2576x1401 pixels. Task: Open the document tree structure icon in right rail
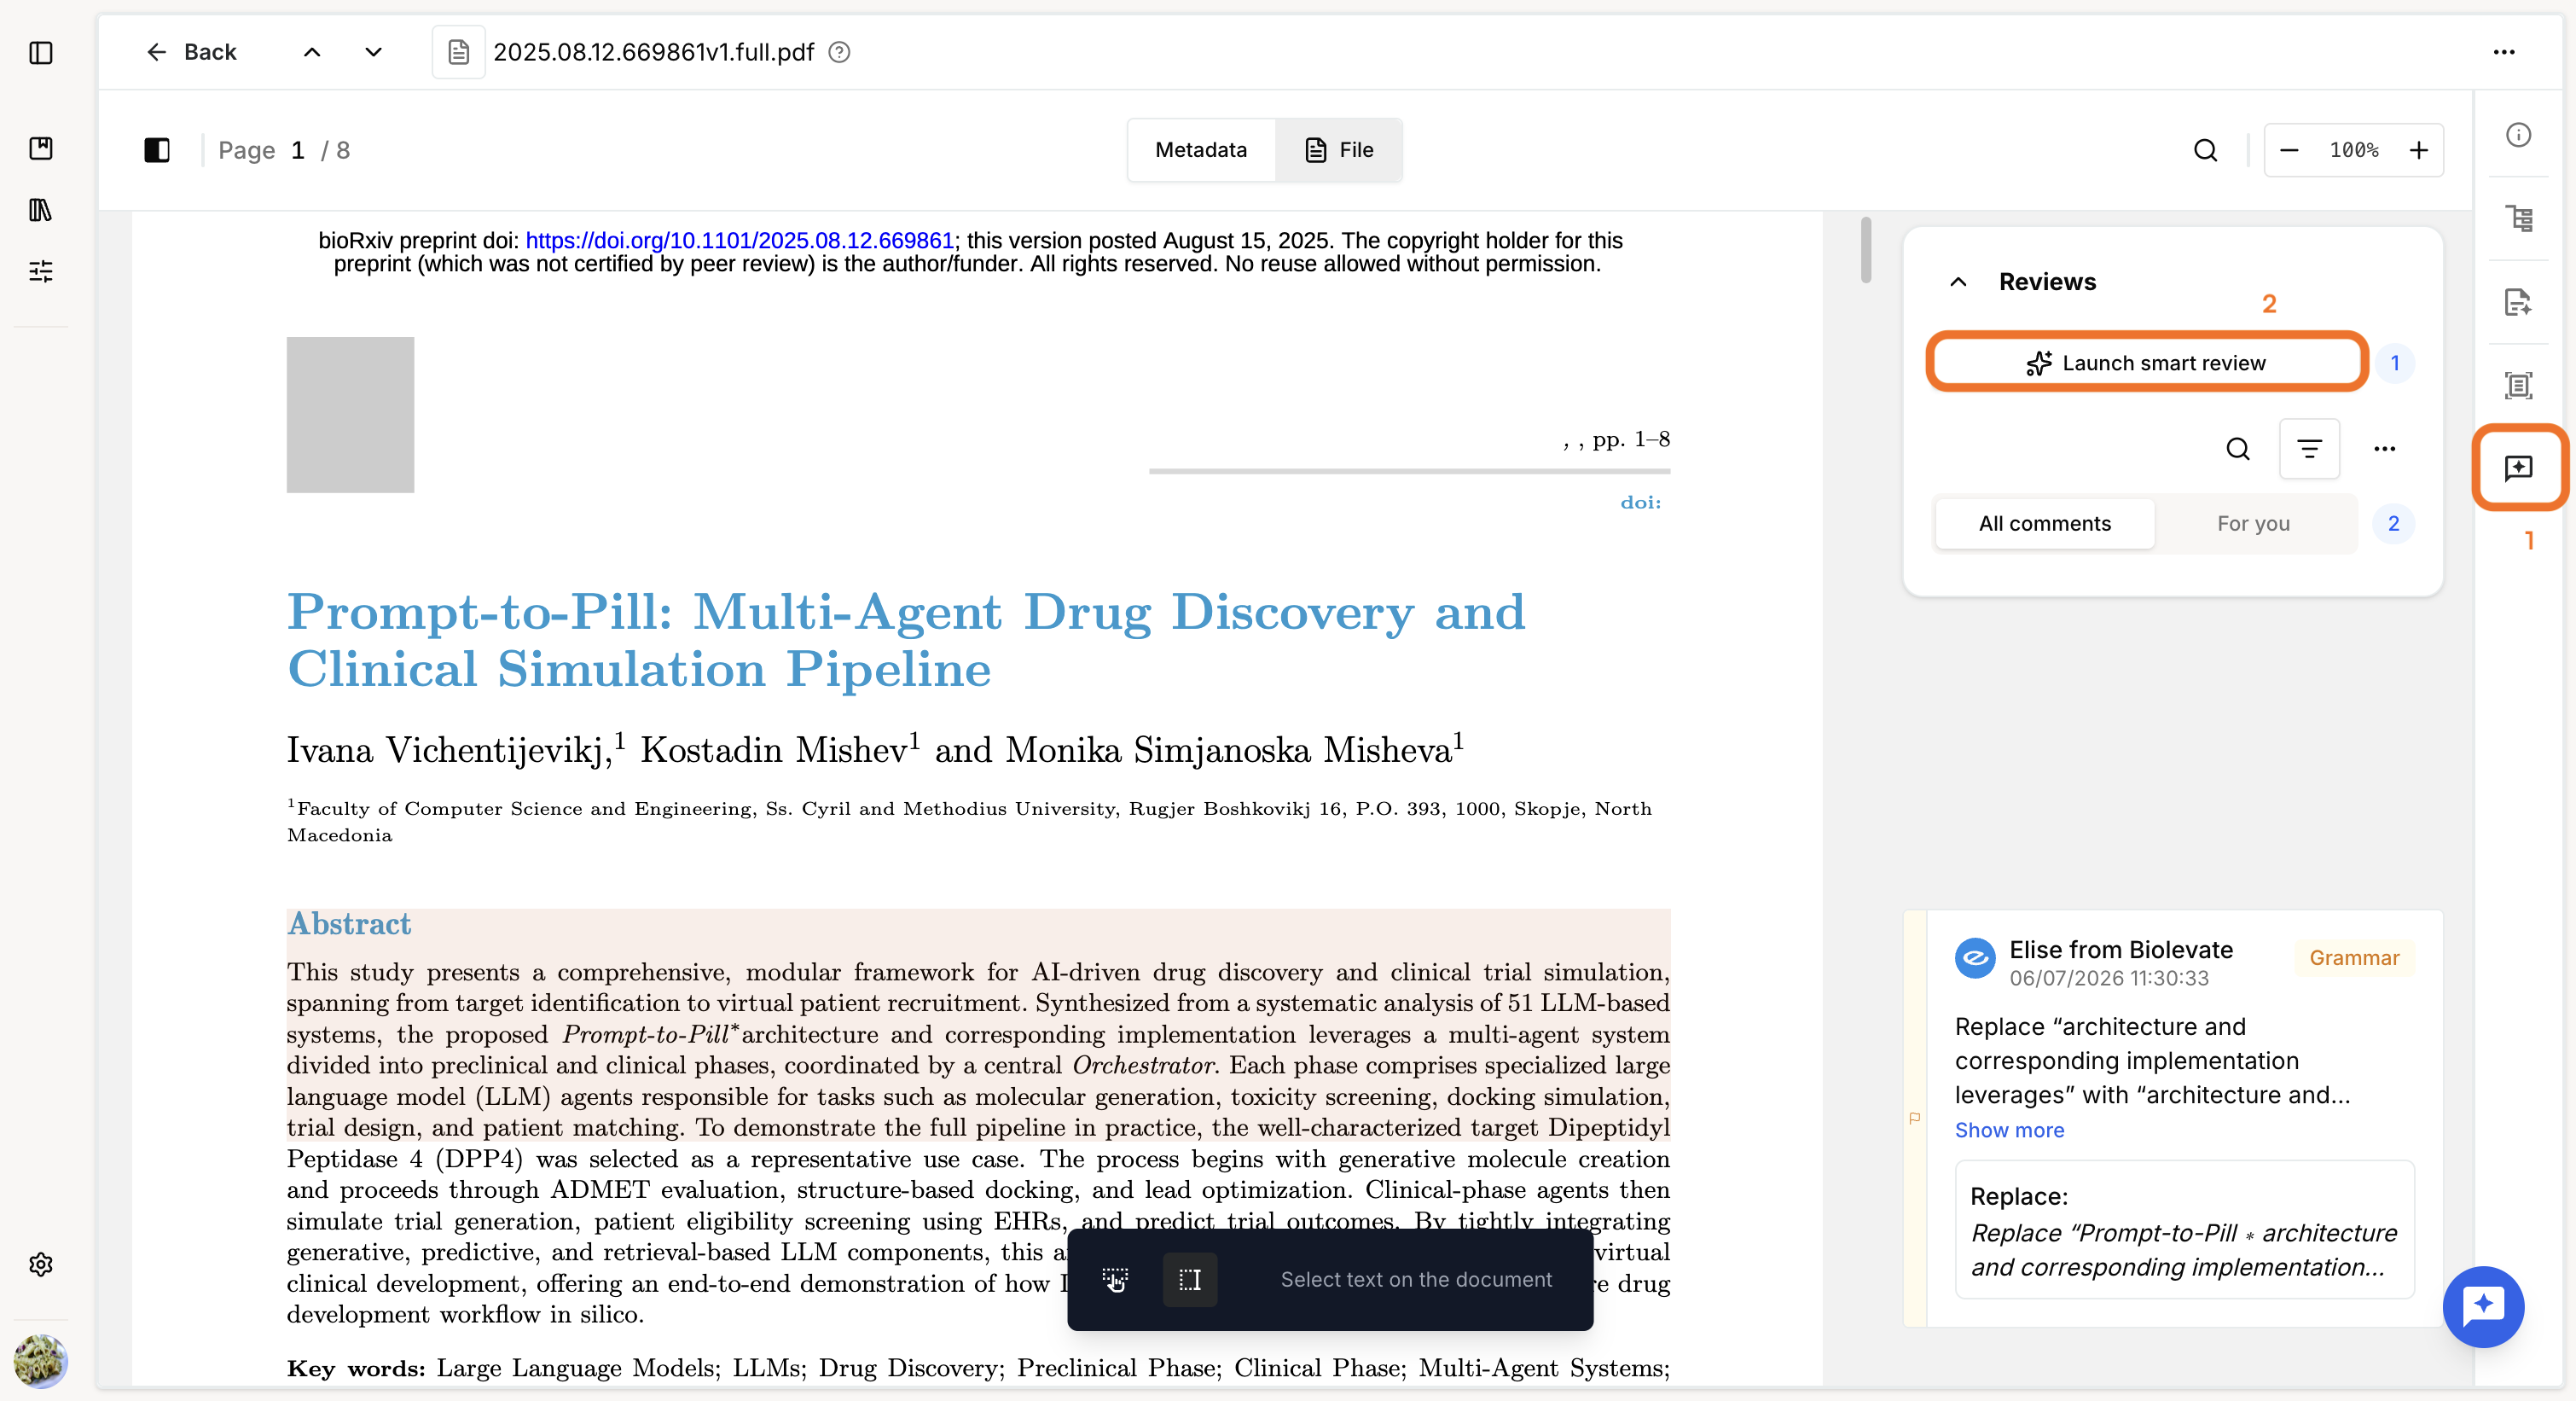pos(2518,218)
